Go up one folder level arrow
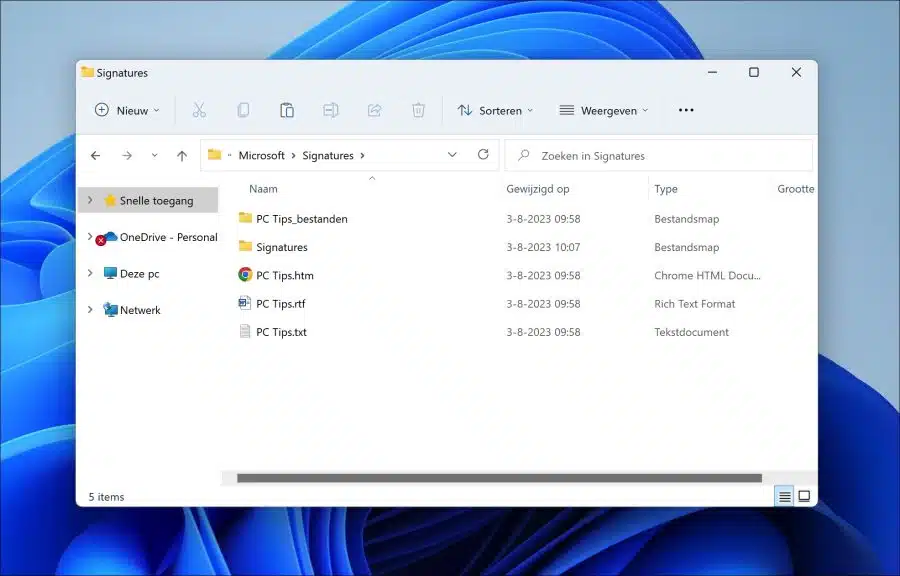 (182, 155)
